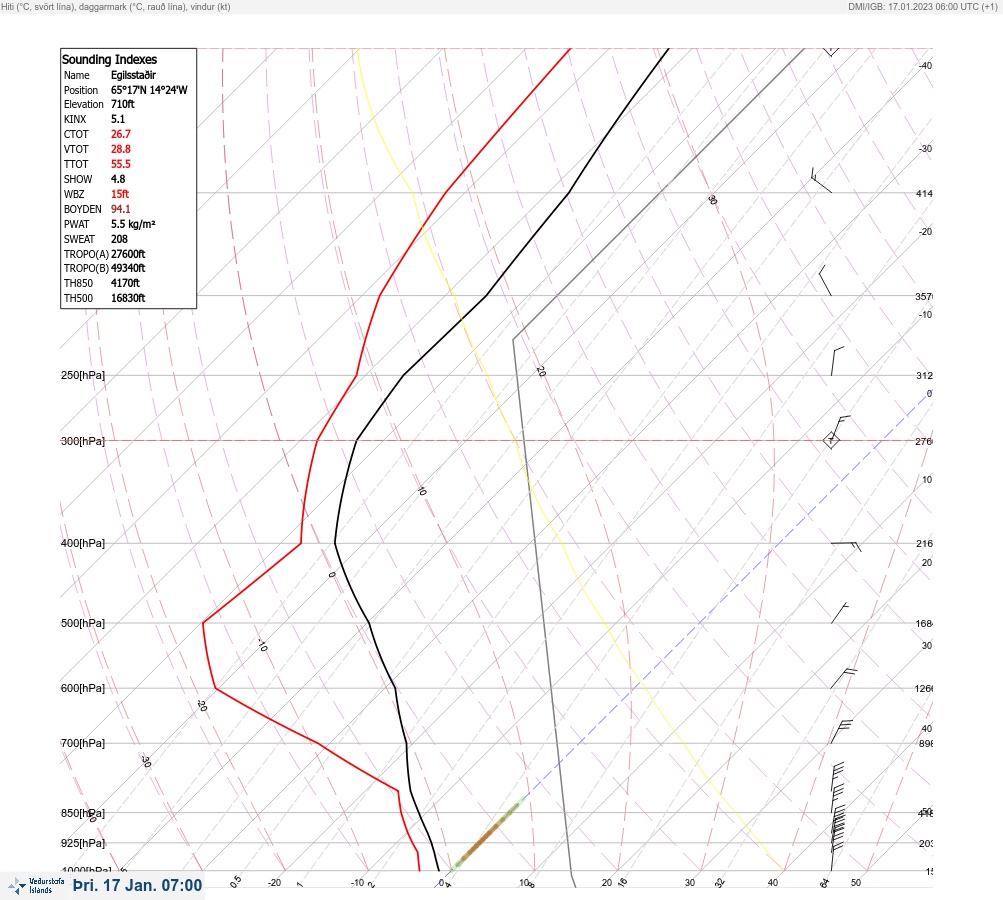The width and height of the screenshot is (1003, 900).
Task: Click the TROPO(B) value 49340ft
Action: (128, 268)
